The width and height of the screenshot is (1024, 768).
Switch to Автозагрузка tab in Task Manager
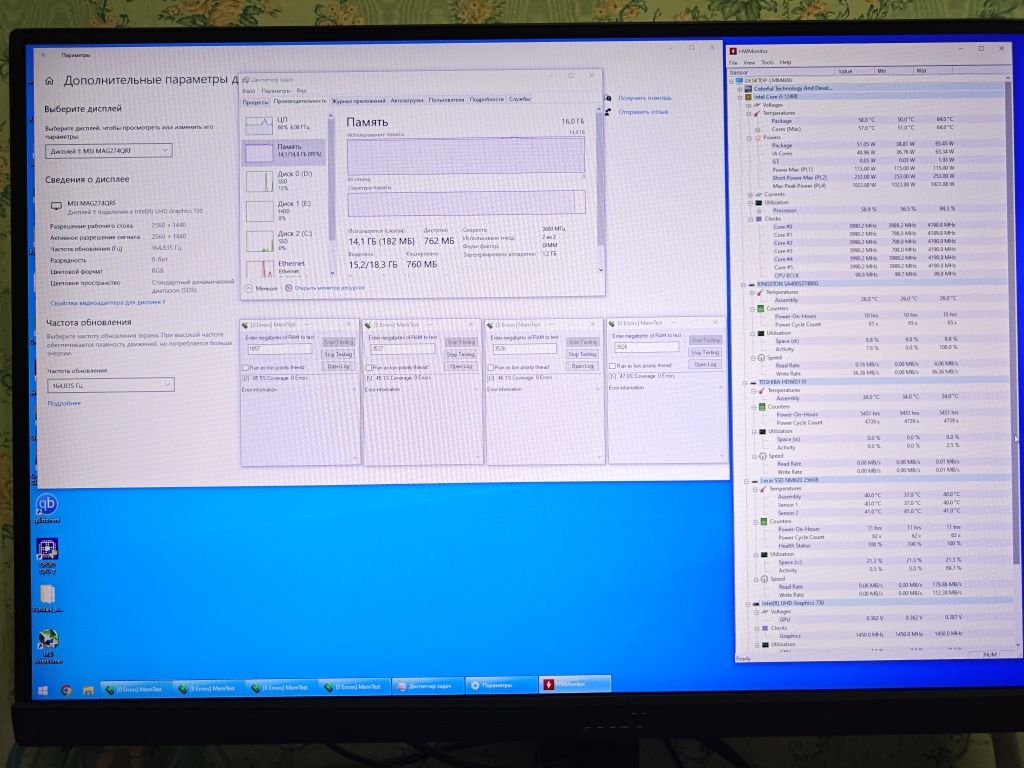407,101
